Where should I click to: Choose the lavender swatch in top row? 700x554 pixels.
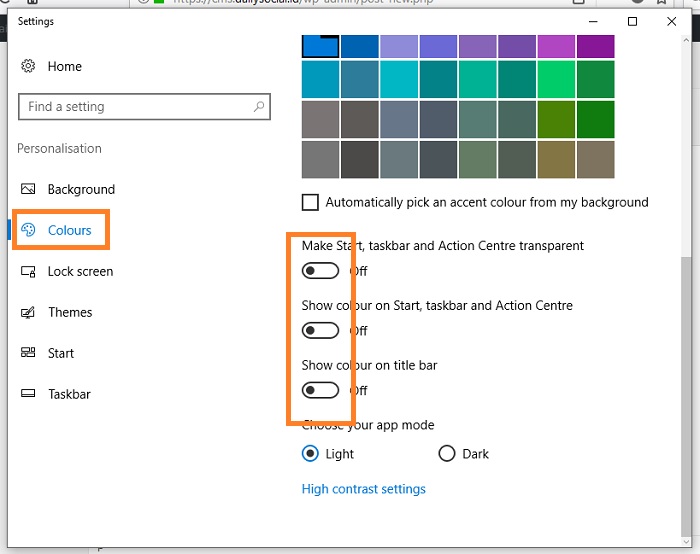[x=399, y=46]
